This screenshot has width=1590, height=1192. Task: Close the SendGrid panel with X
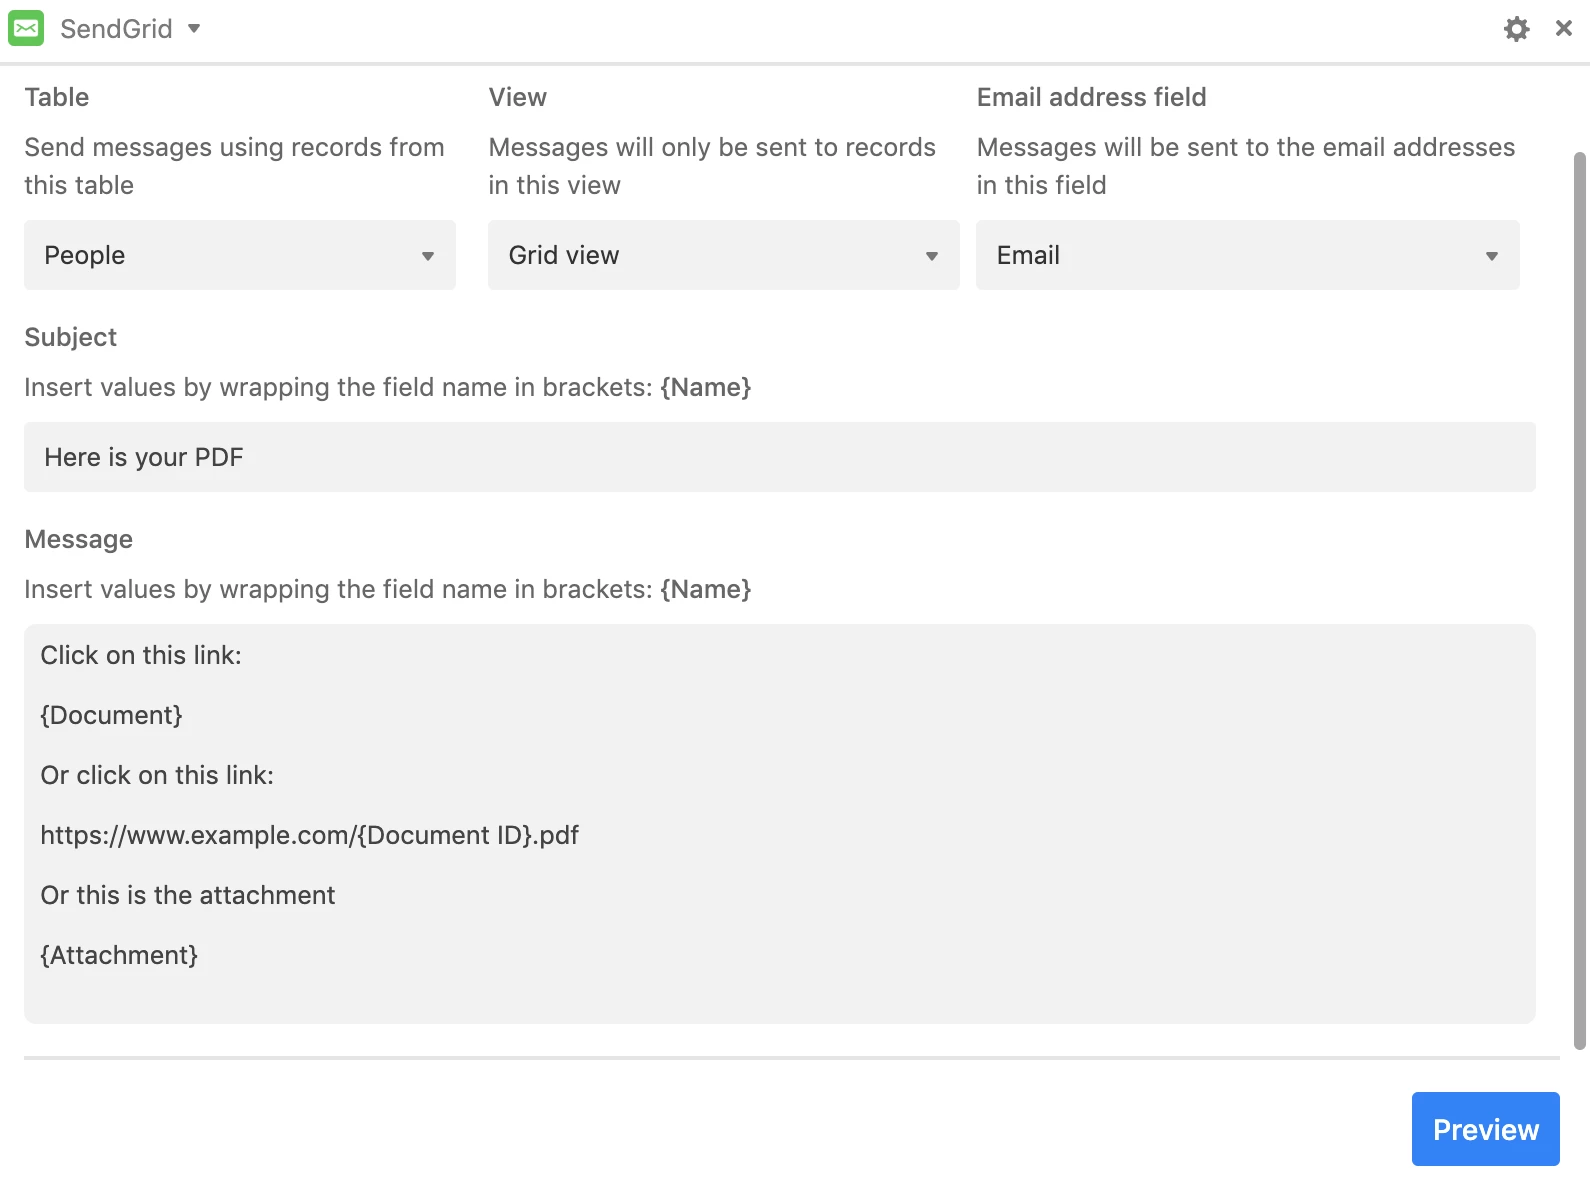(1564, 29)
